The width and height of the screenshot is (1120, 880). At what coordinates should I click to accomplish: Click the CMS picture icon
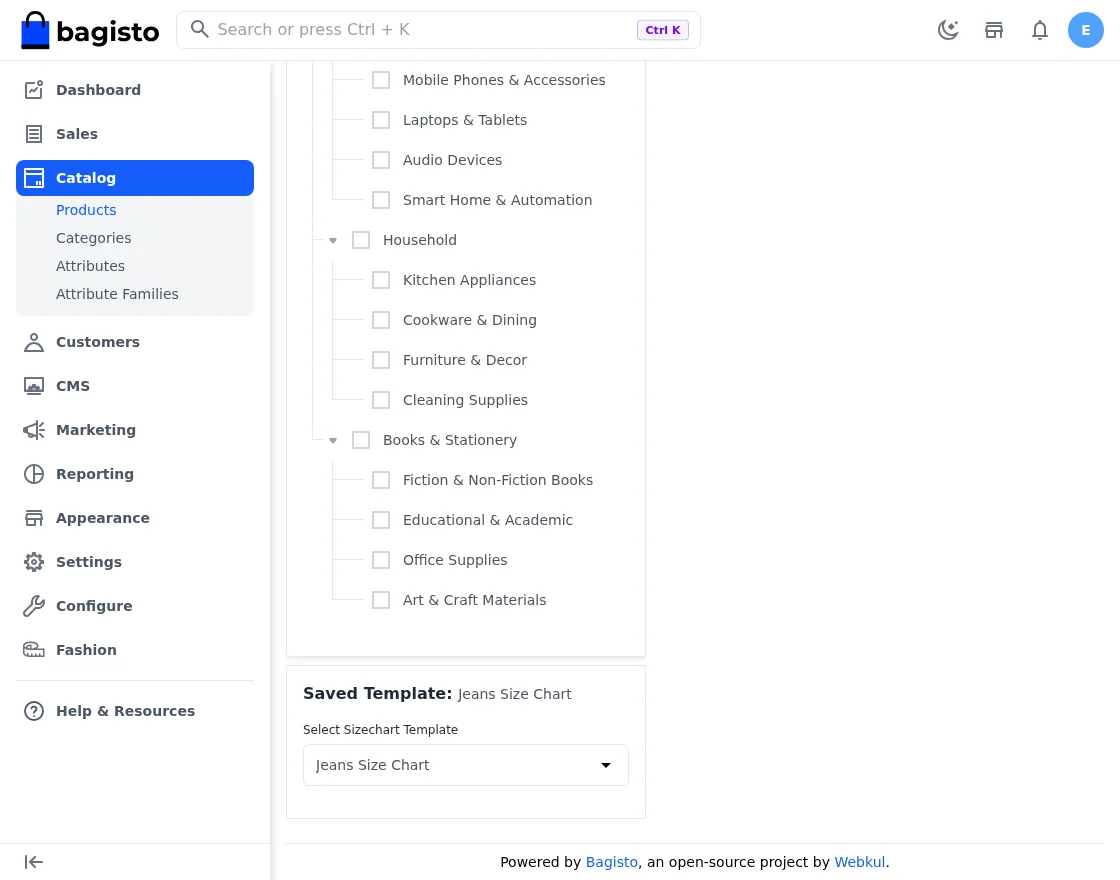[x=34, y=386]
